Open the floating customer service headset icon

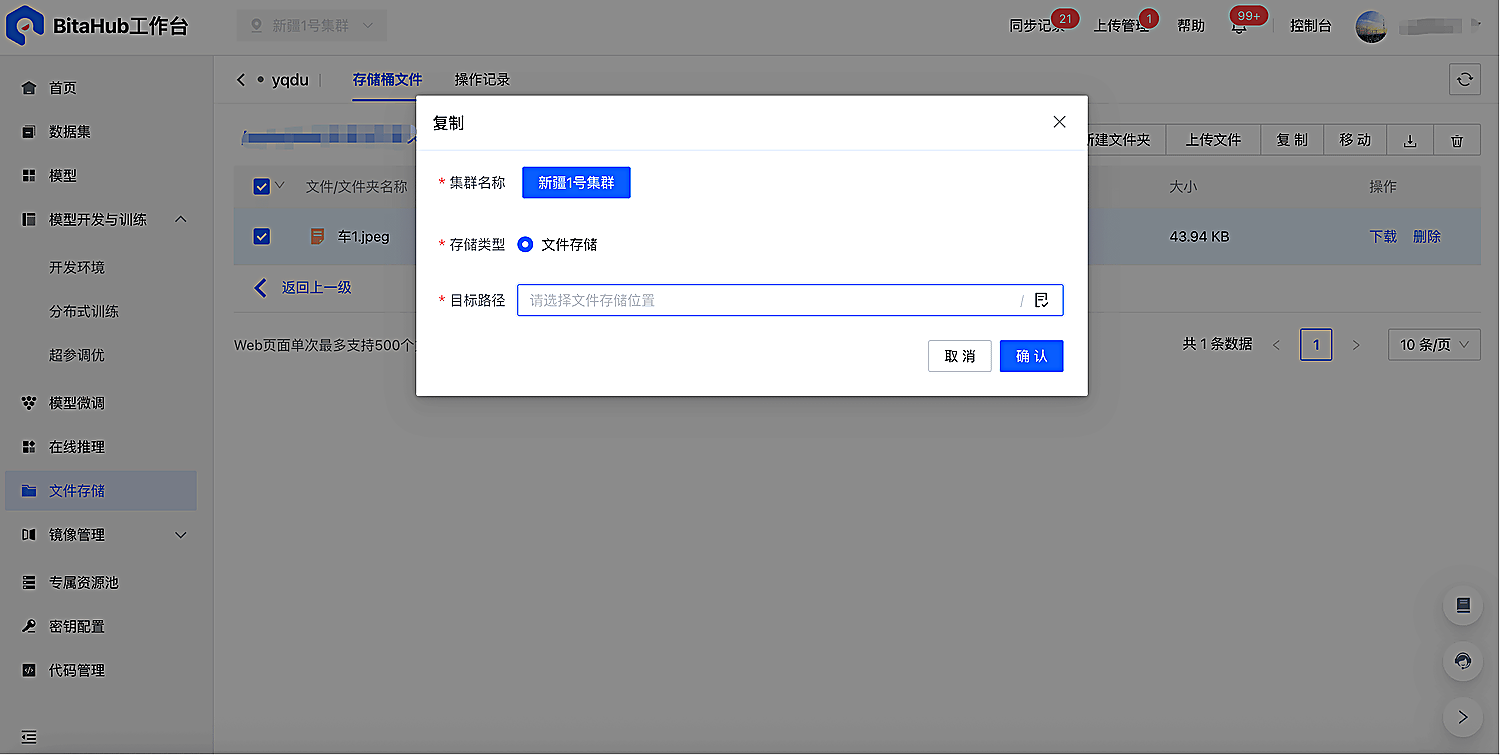click(1463, 661)
